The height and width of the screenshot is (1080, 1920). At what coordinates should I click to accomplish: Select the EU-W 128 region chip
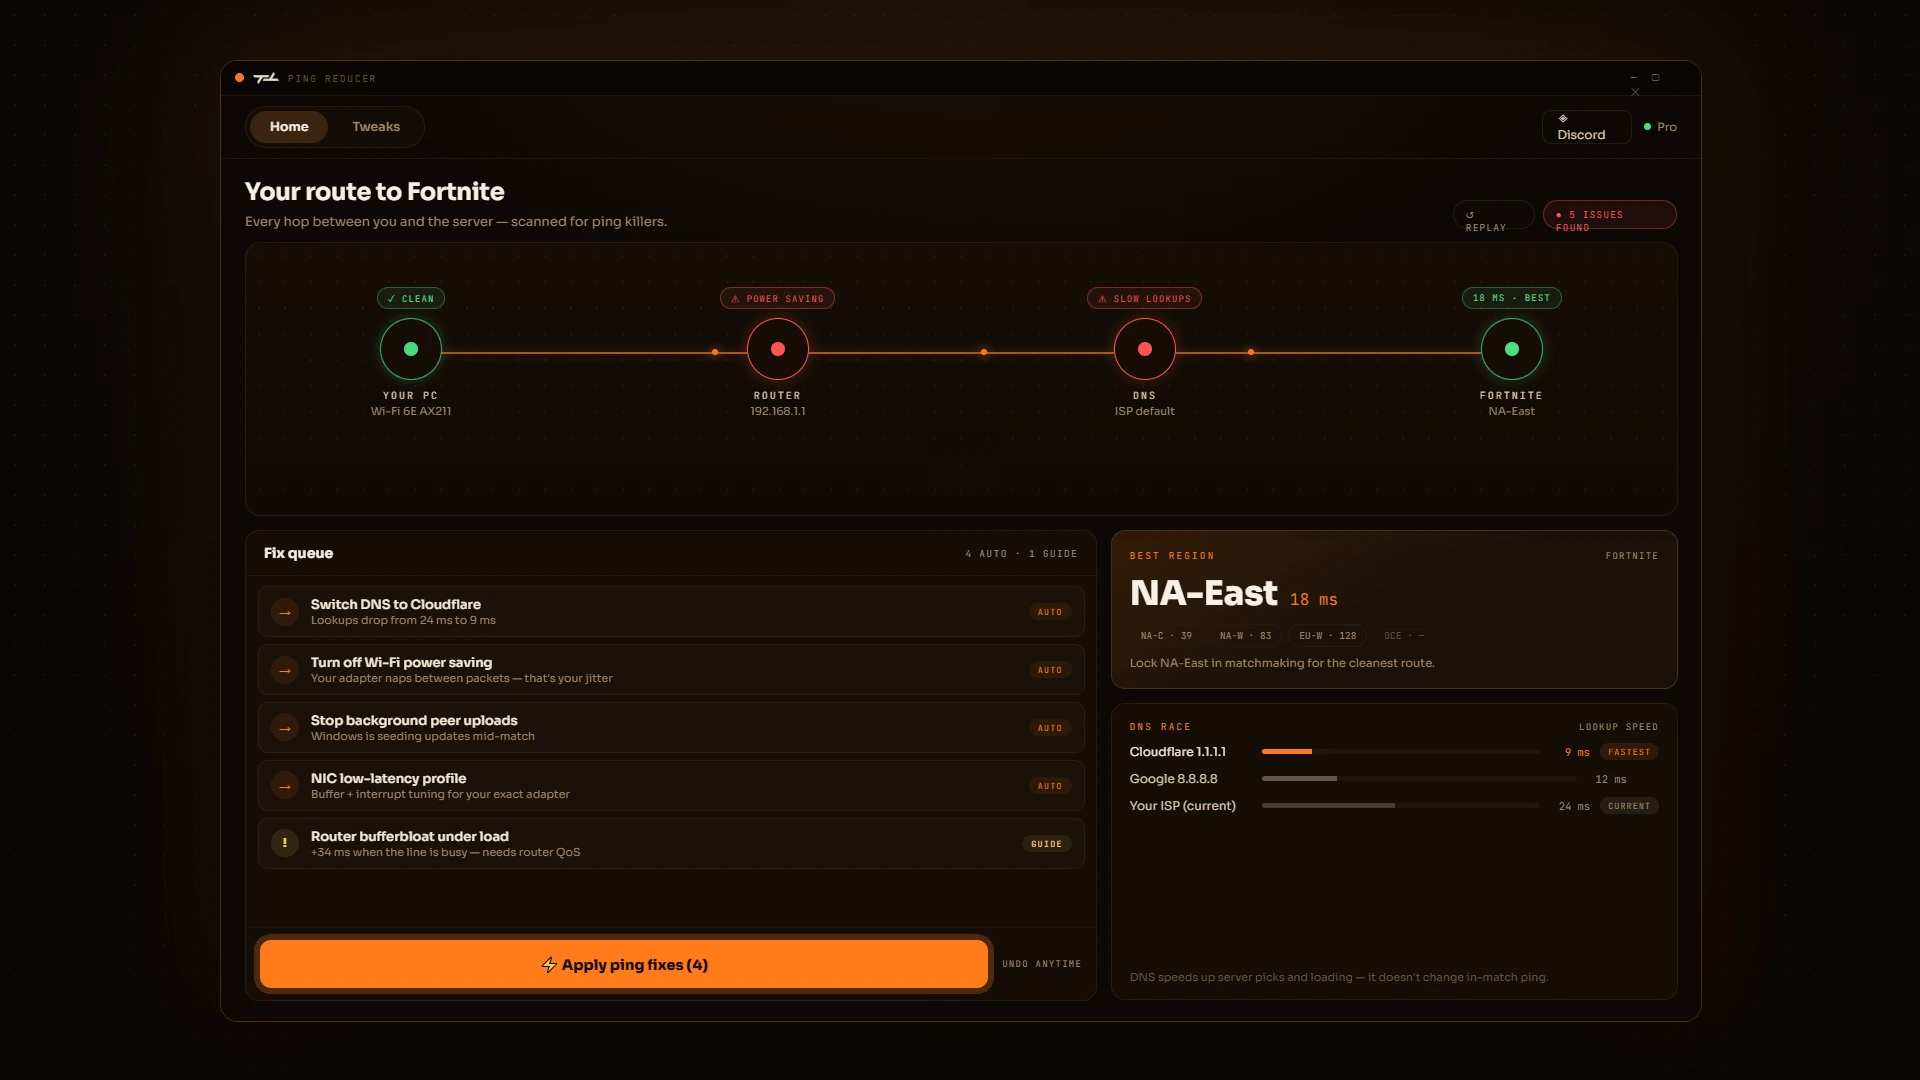[1328, 636]
